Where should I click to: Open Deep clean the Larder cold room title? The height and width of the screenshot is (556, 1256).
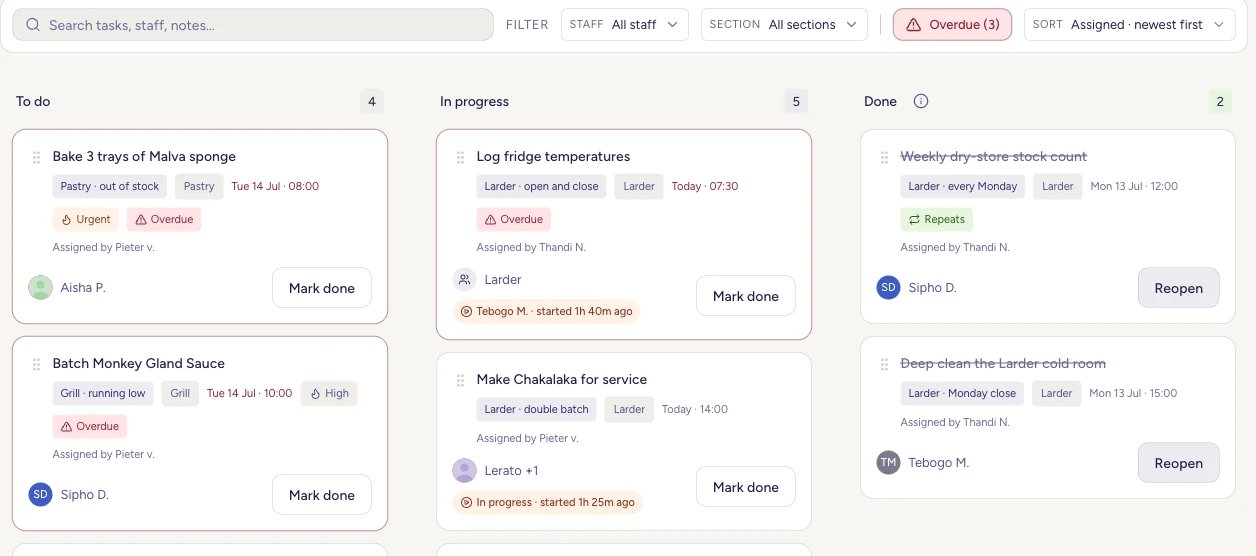coord(1003,364)
